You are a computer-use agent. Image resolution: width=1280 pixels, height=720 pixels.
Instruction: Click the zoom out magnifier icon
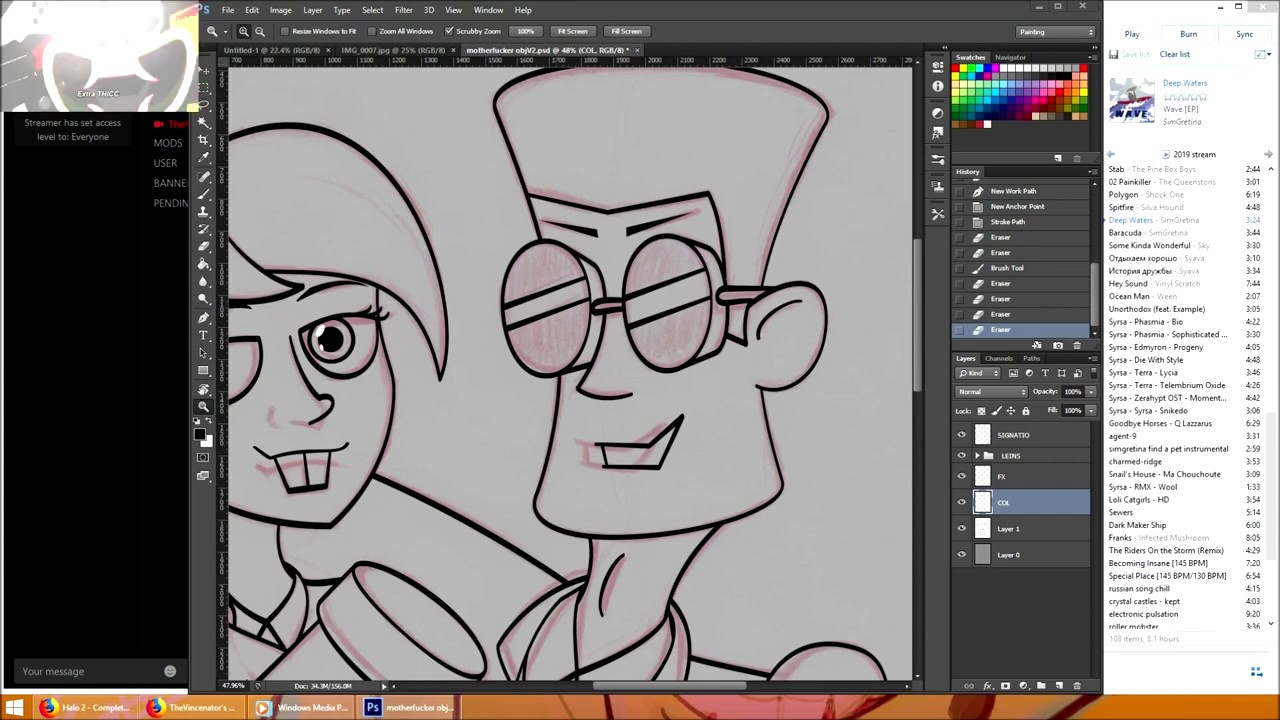260,31
